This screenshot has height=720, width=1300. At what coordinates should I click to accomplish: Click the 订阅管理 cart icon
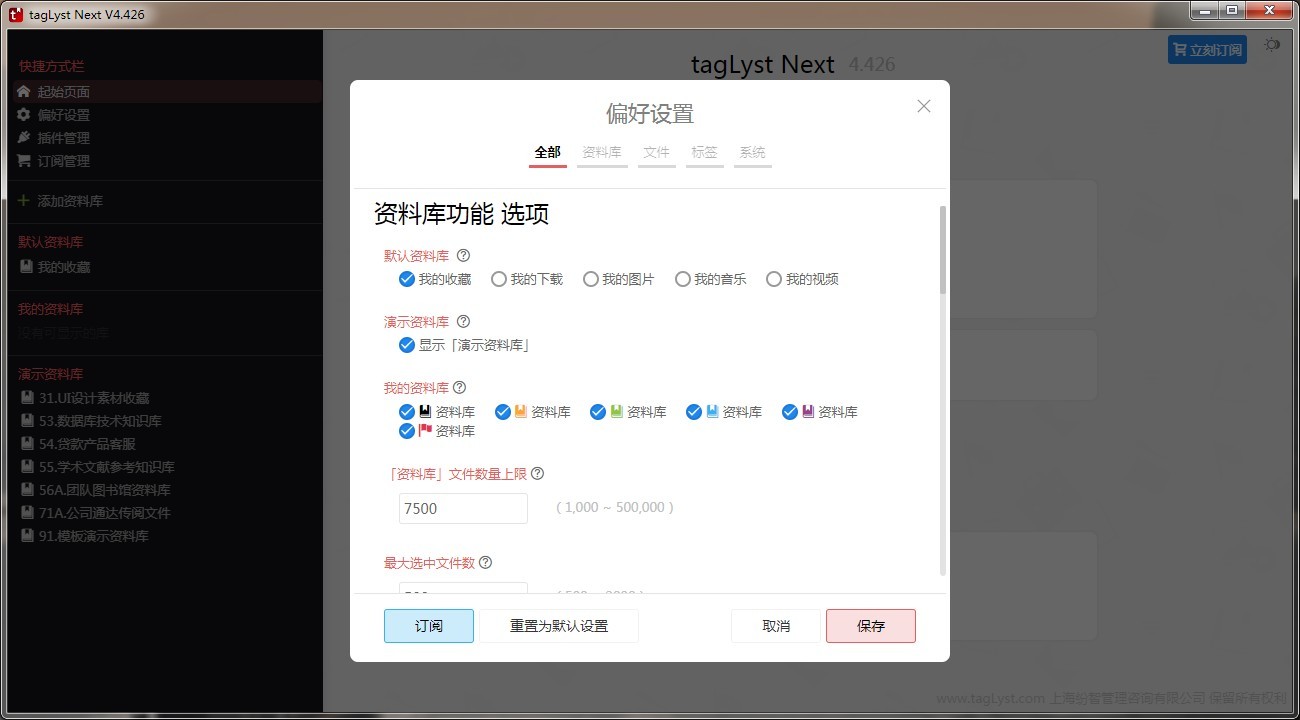click(22, 160)
